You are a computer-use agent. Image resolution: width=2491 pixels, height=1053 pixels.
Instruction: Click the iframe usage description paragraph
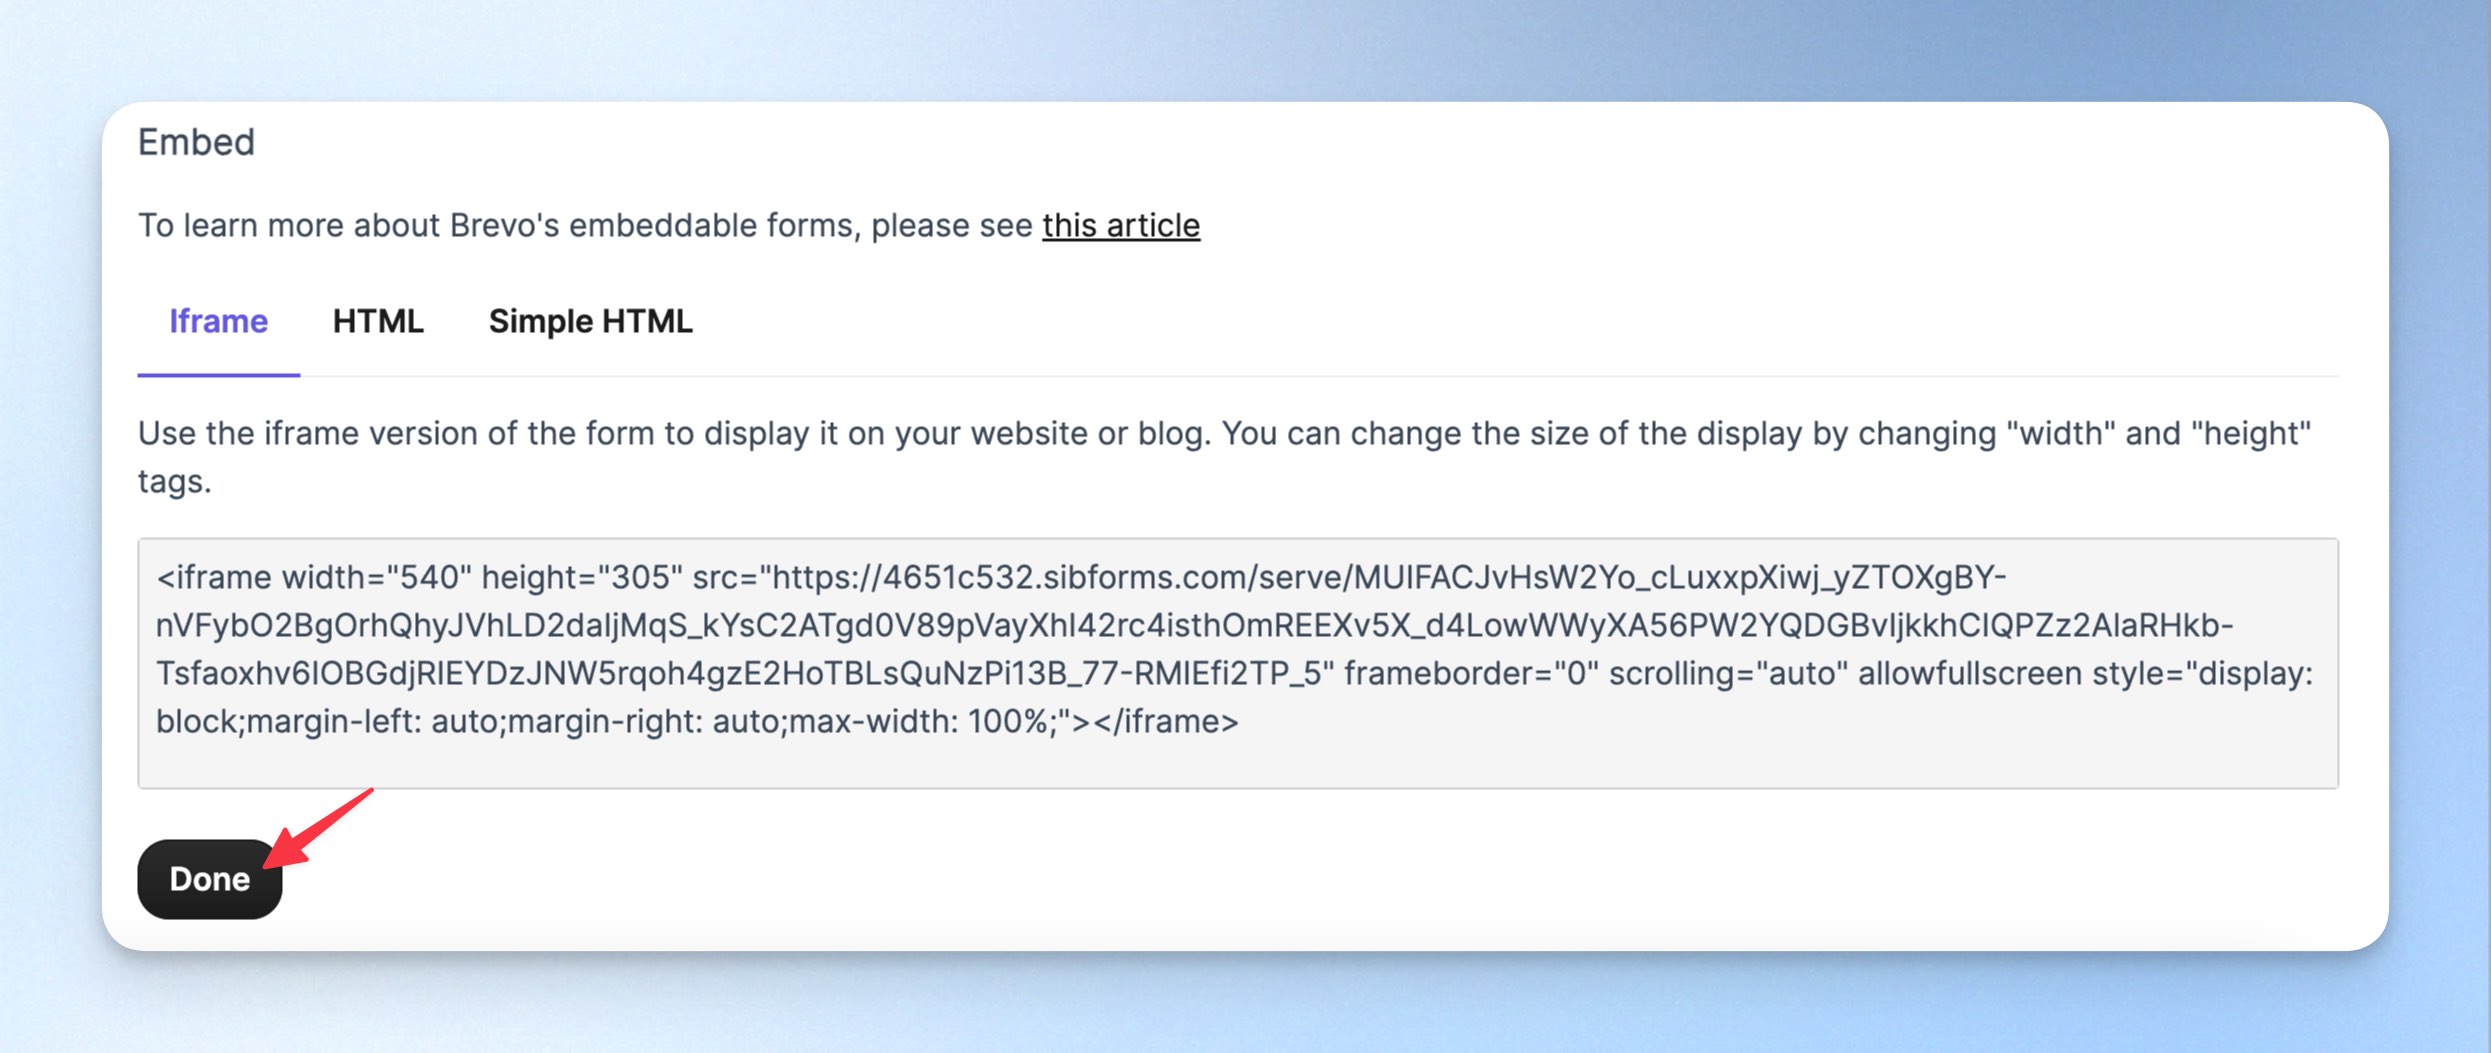(1224, 457)
